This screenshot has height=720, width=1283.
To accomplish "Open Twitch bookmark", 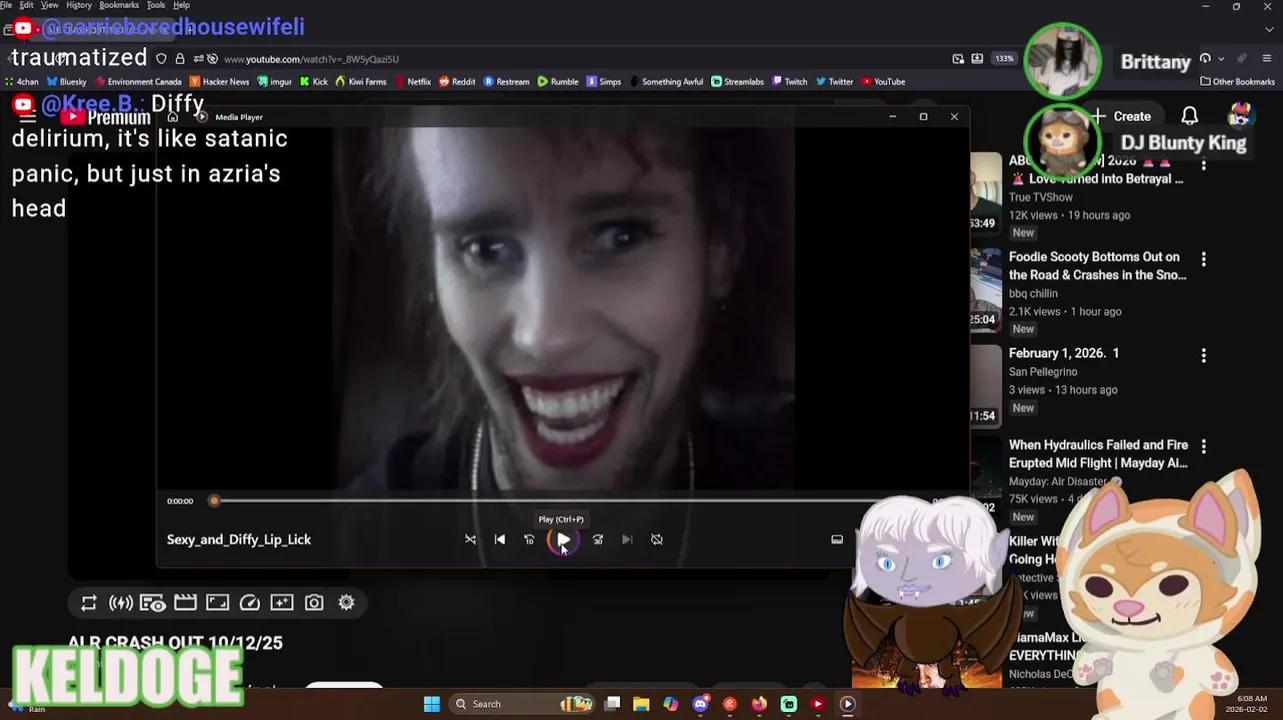I will [790, 82].
